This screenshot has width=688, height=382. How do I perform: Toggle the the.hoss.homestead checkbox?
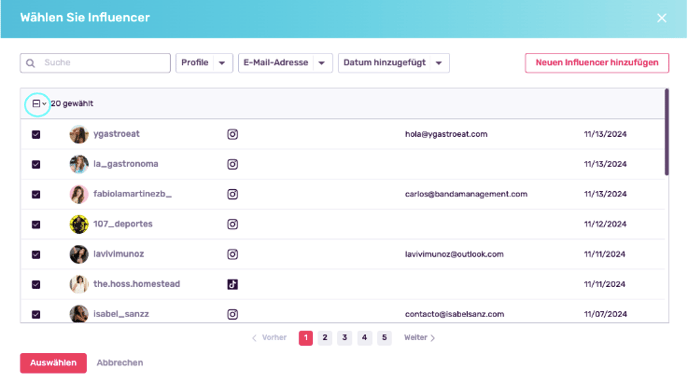pos(36,284)
